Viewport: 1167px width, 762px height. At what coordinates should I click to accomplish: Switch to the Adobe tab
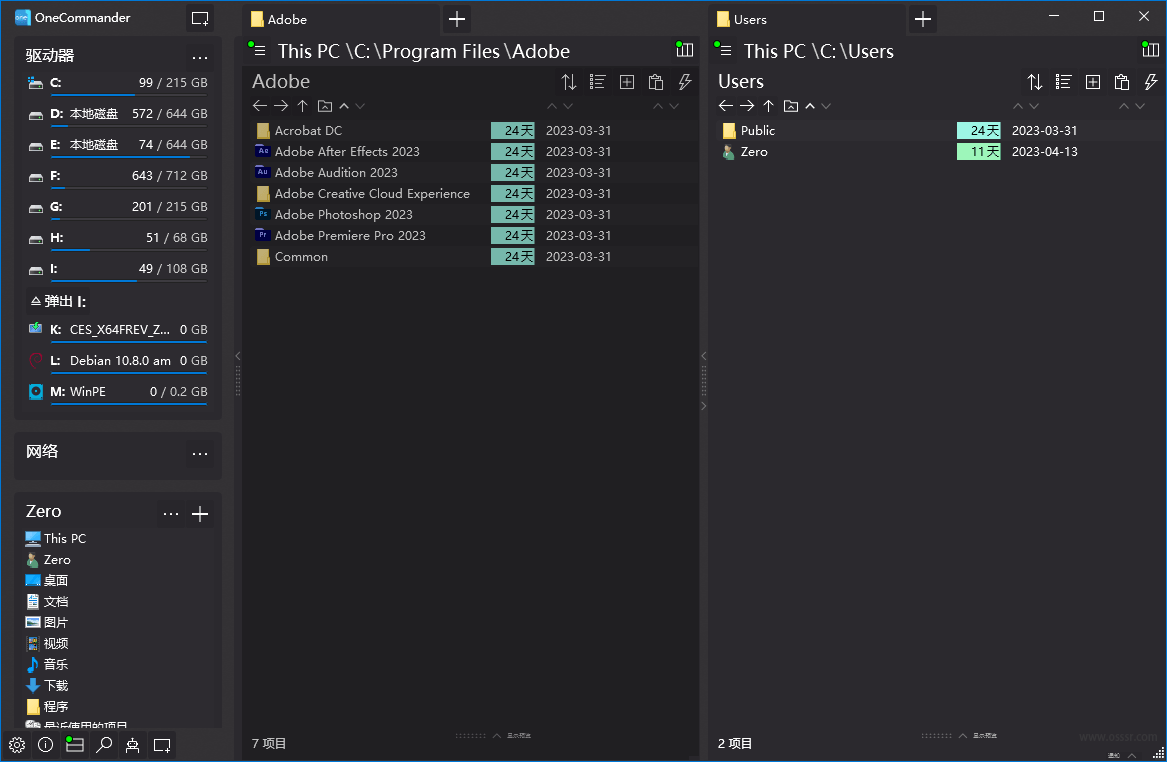[x=340, y=19]
